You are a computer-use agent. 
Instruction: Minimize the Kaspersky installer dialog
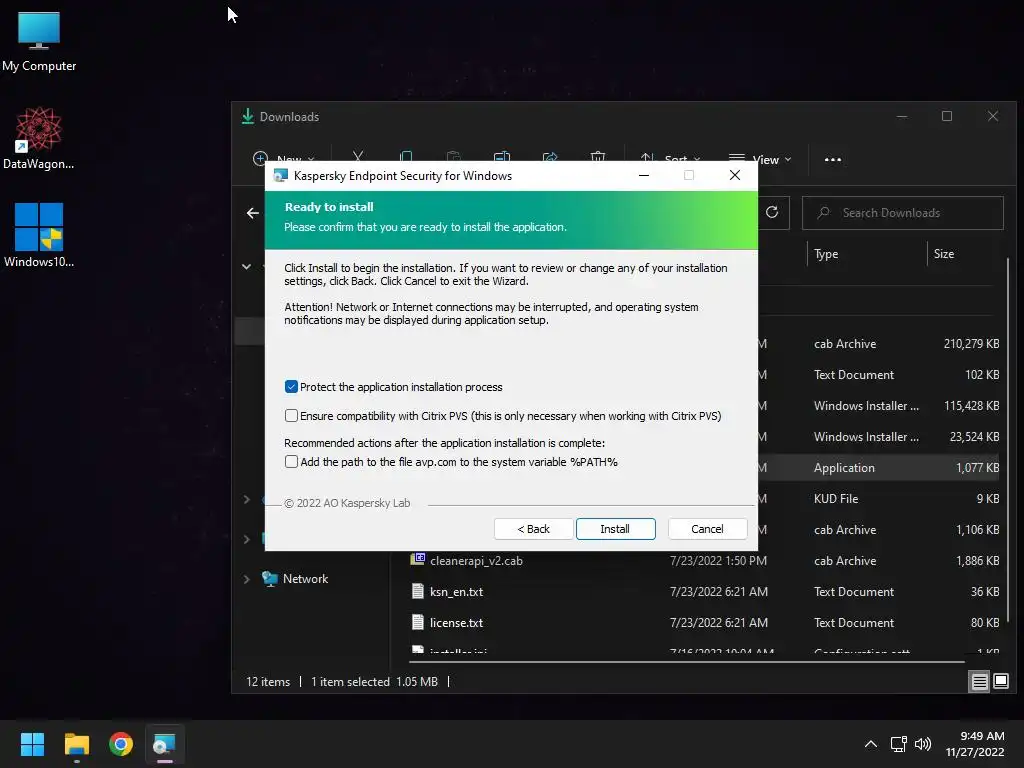point(643,175)
